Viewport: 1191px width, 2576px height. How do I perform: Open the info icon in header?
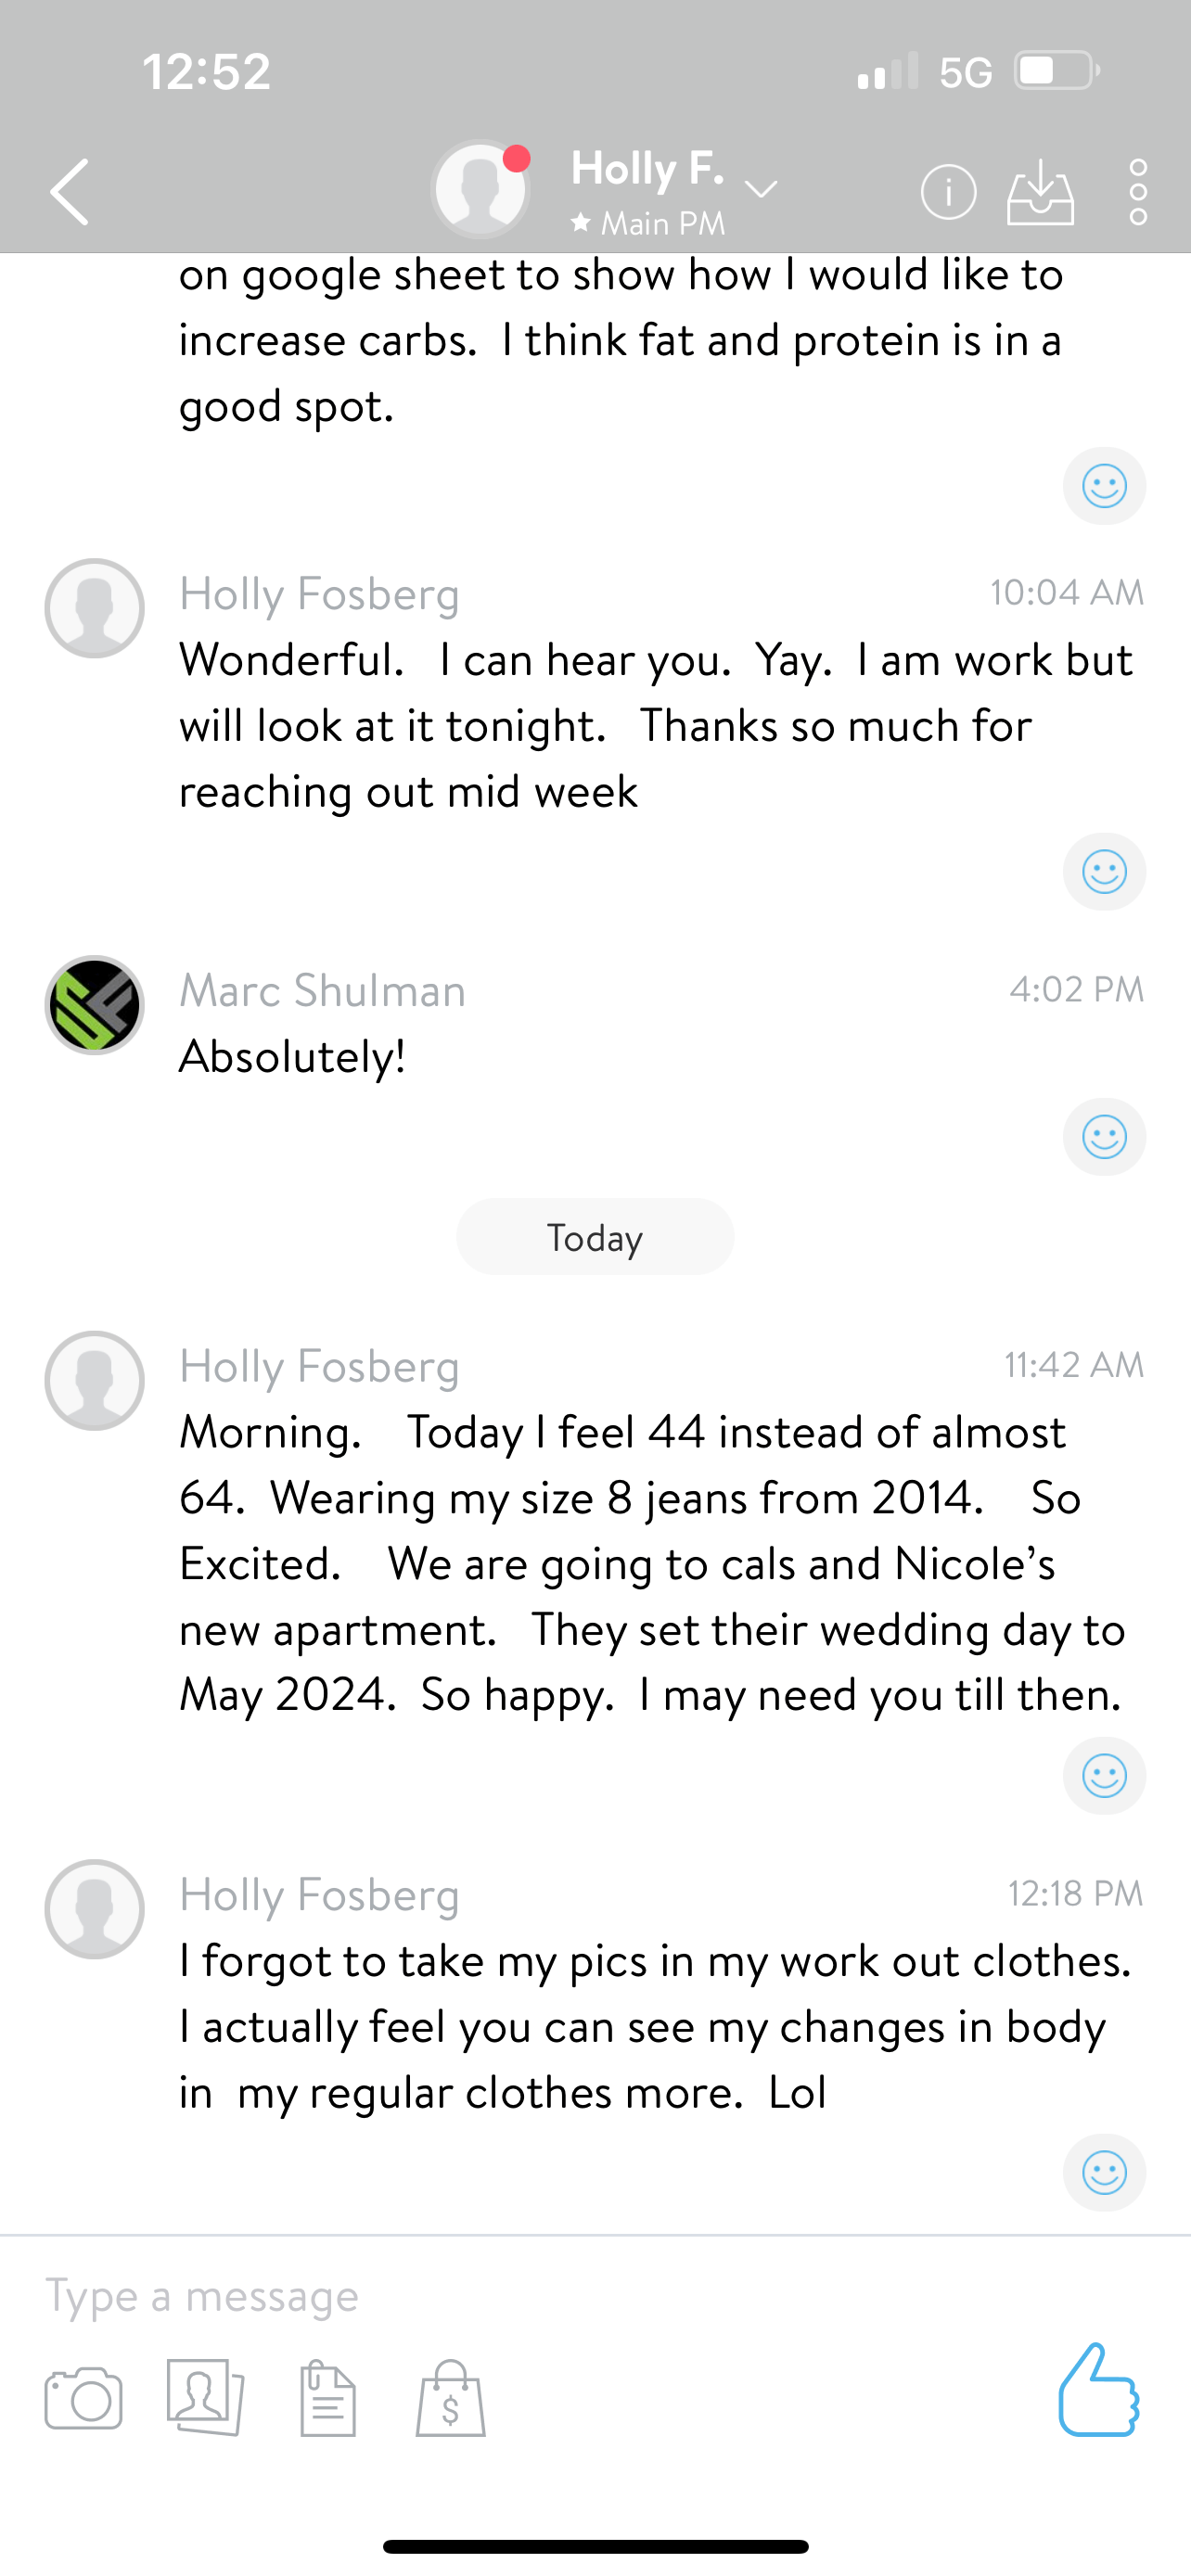(948, 191)
